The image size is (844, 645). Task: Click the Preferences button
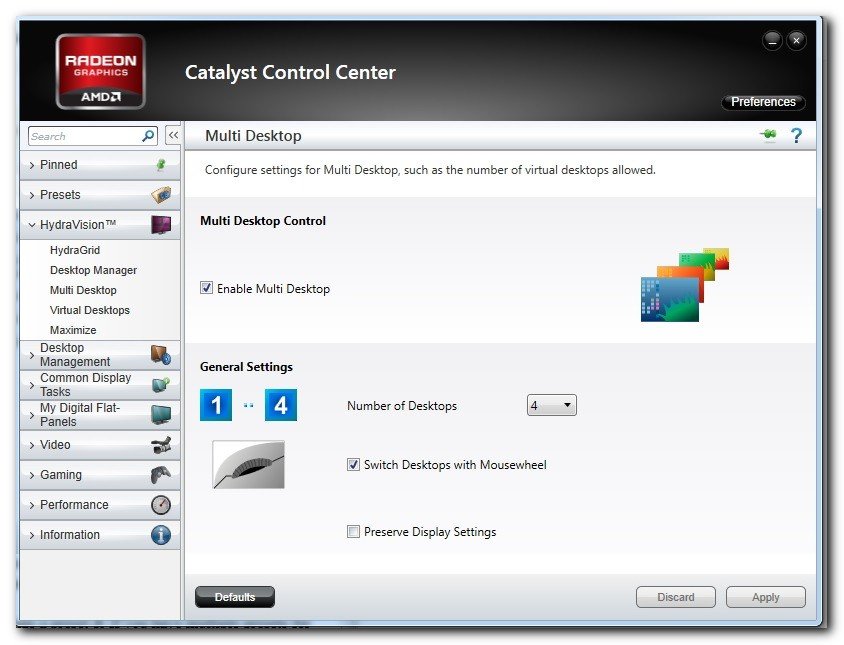tap(763, 102)
